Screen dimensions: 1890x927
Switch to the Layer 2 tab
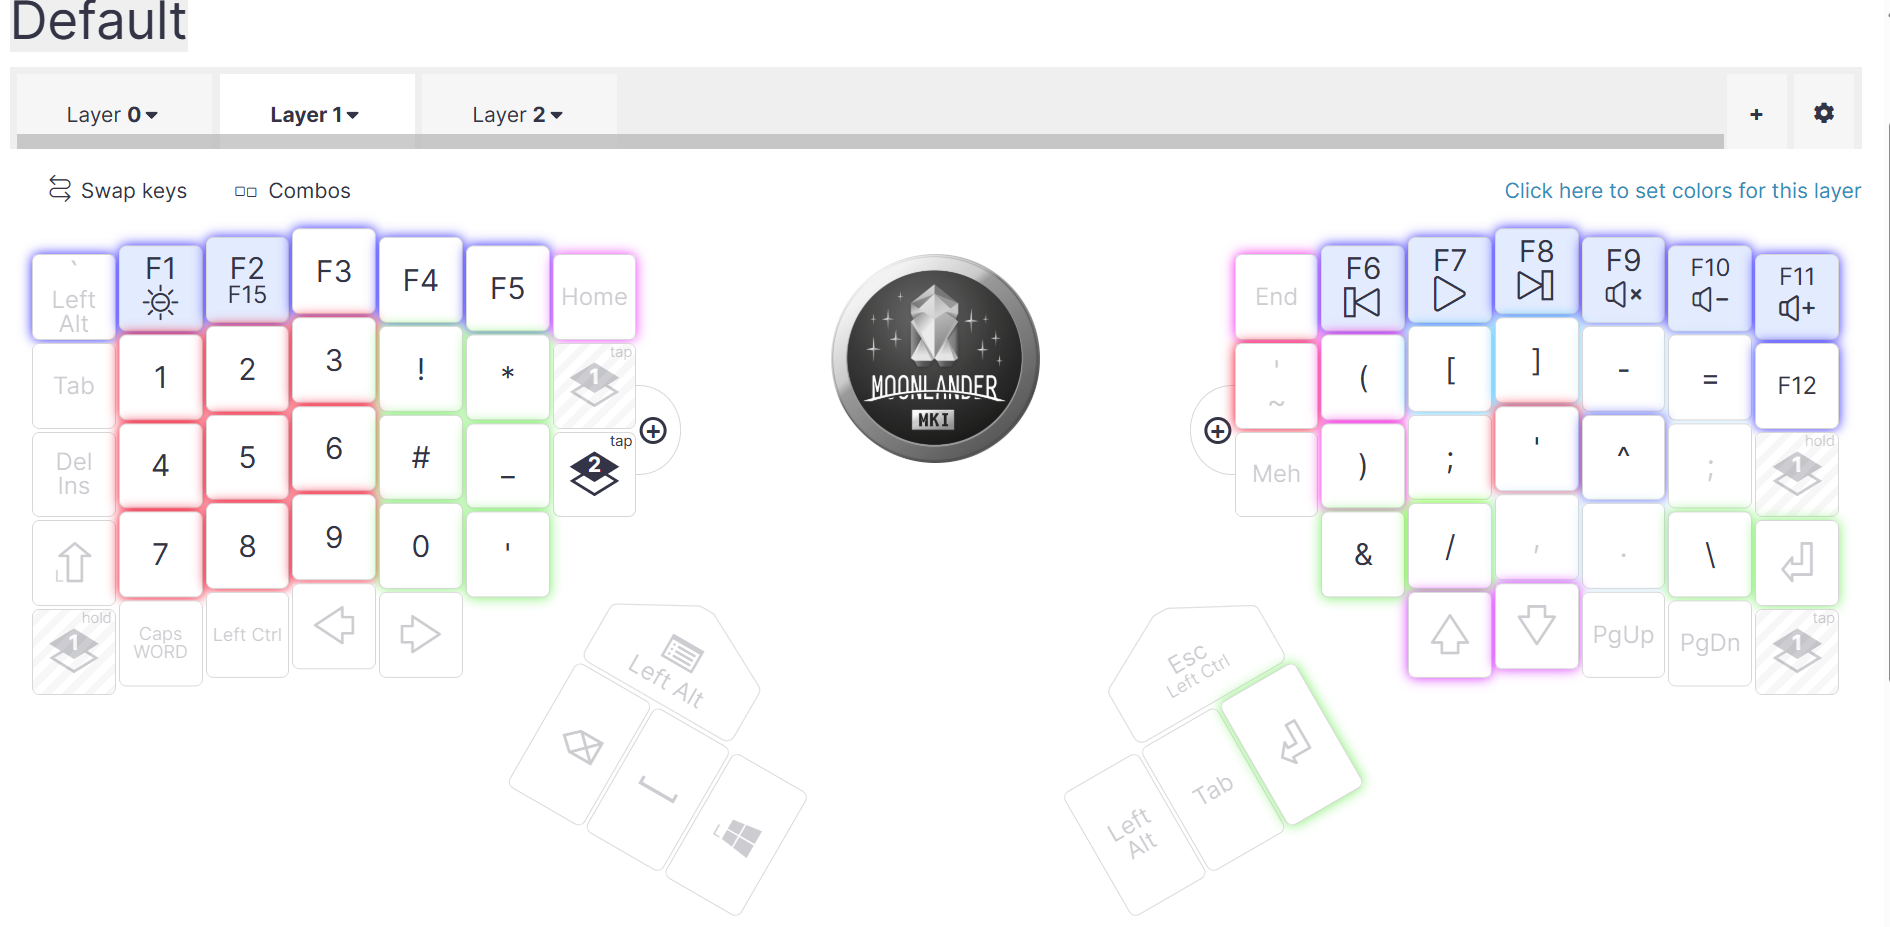(518, 114)
